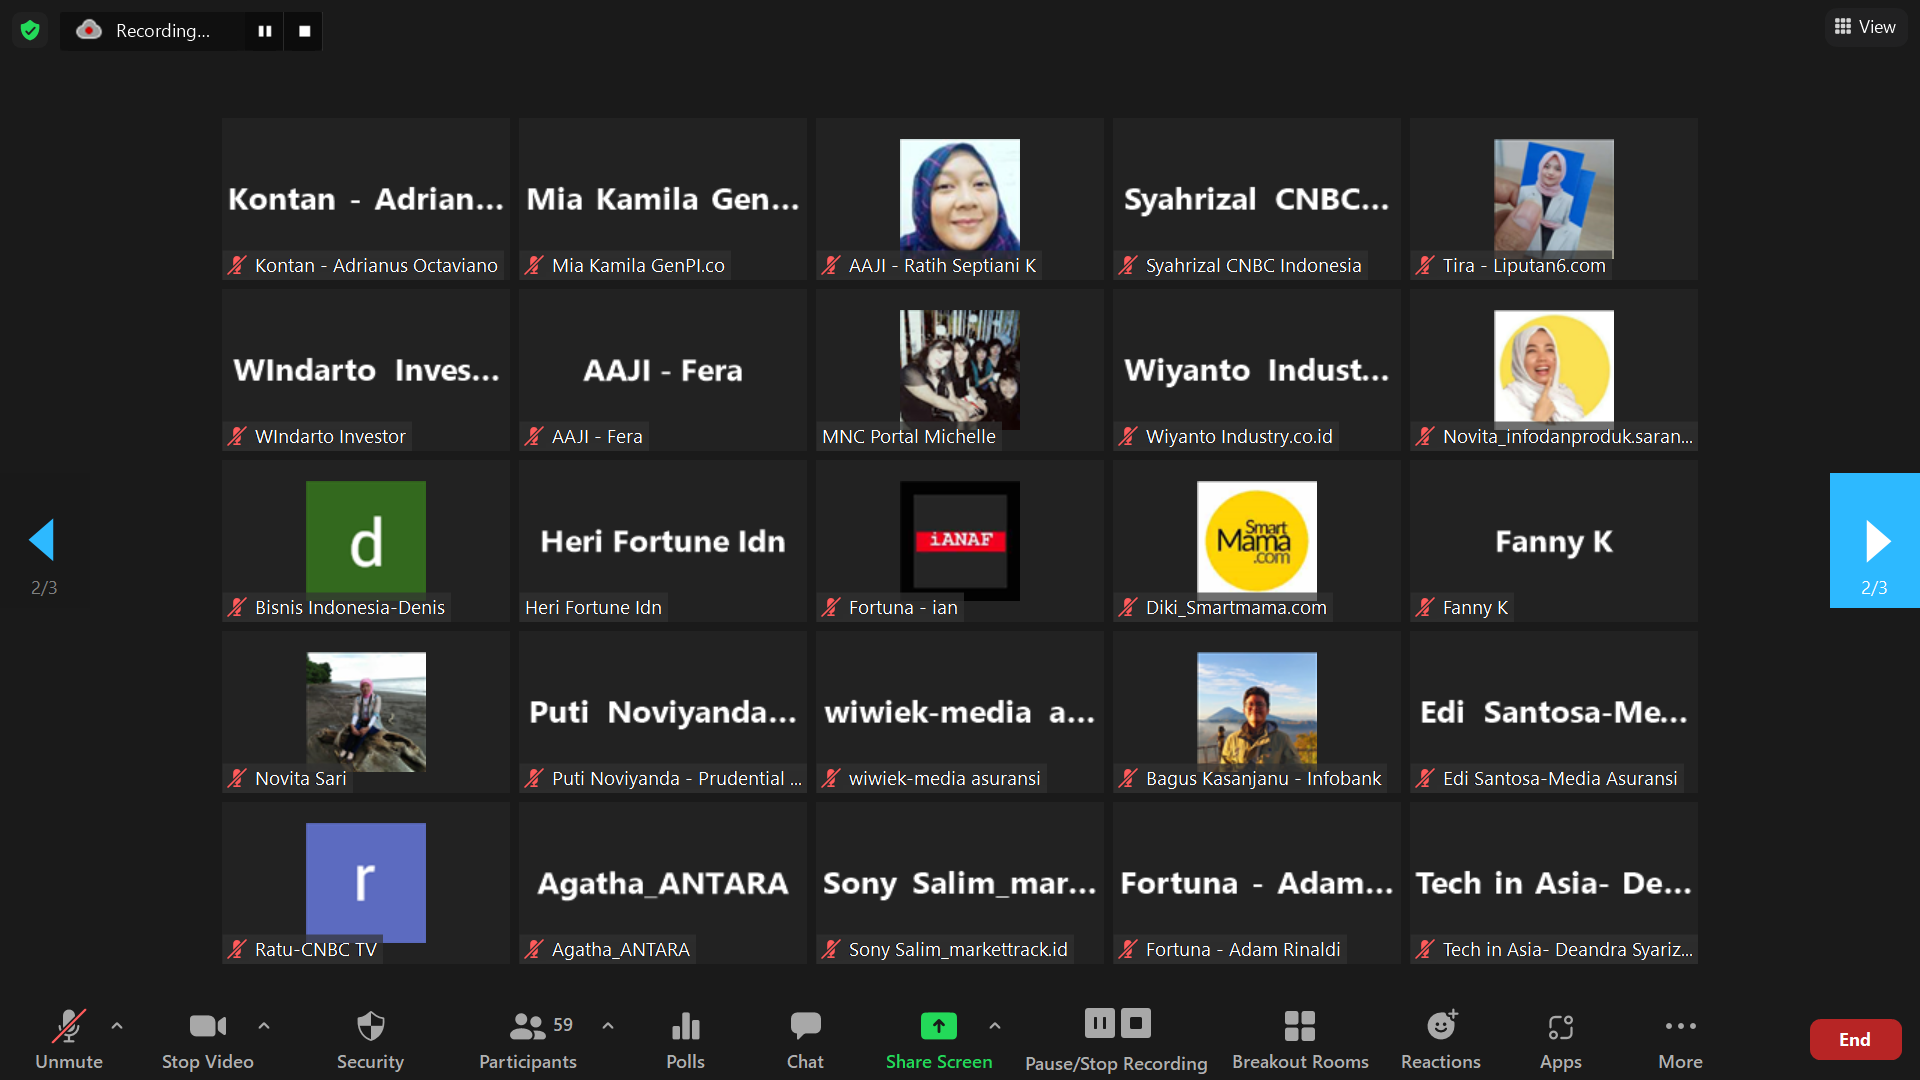Select AAJI - Ratih Septiani K video tile
Viewport: 1920px width, 1080px height.
pos(960,199)
